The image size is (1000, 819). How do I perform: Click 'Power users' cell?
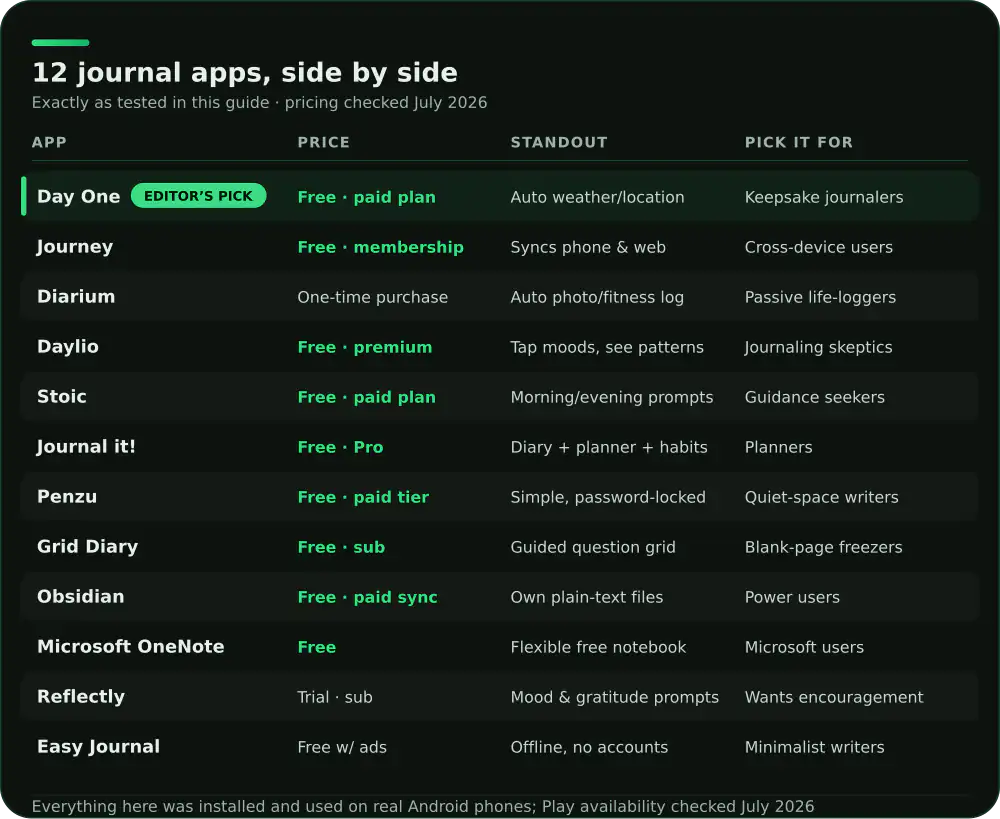coord(792,597)
